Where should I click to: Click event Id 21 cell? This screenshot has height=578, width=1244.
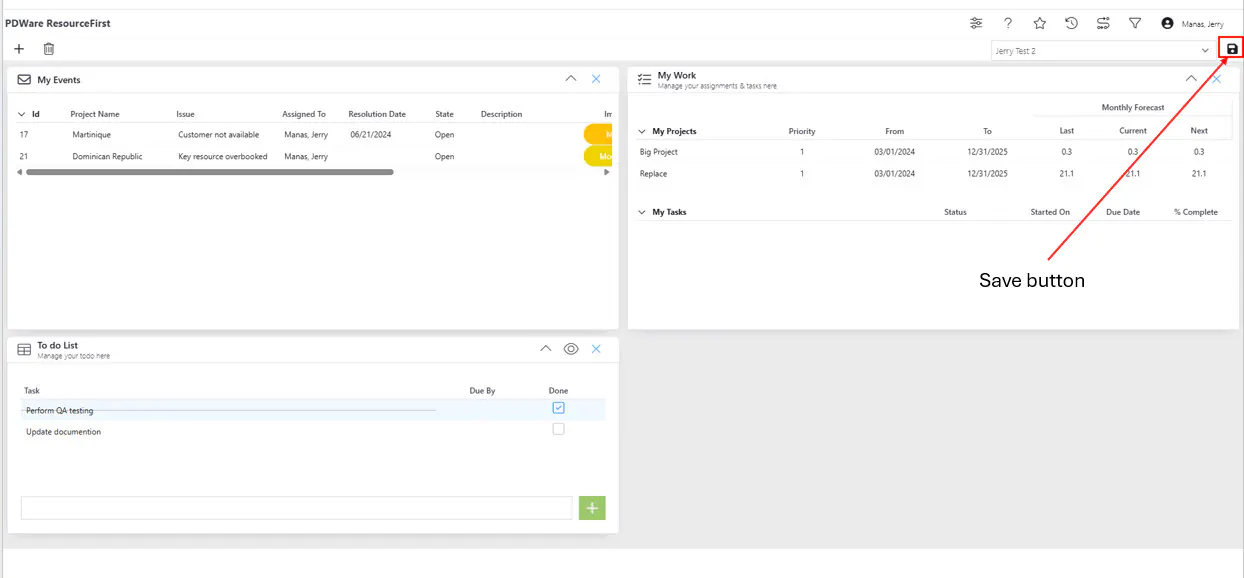(24, 156)
